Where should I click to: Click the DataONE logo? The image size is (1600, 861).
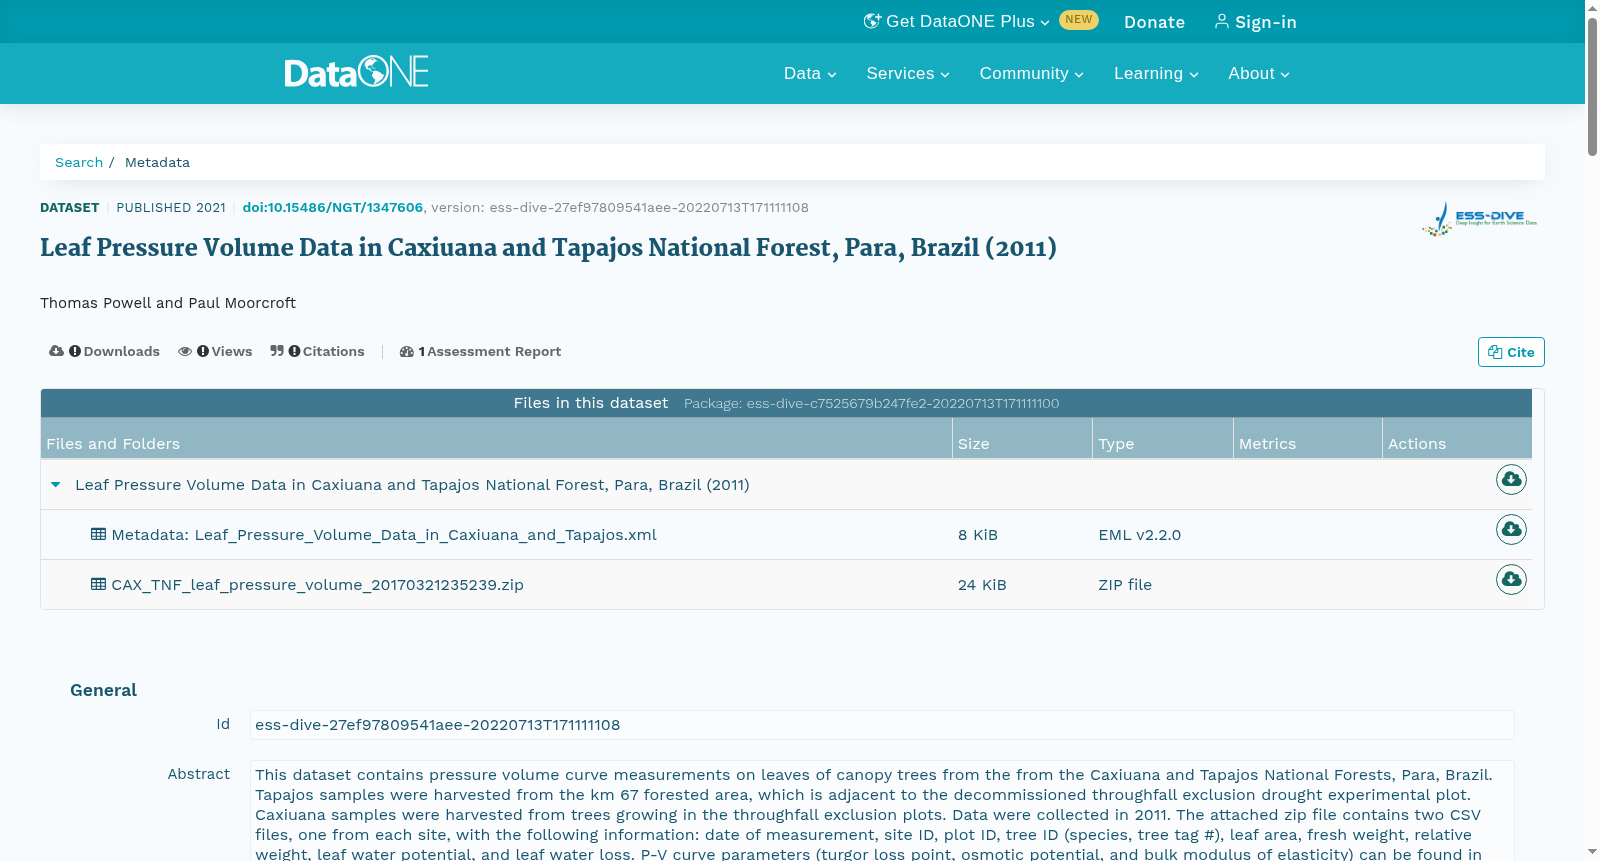click(x=356, y=72)
